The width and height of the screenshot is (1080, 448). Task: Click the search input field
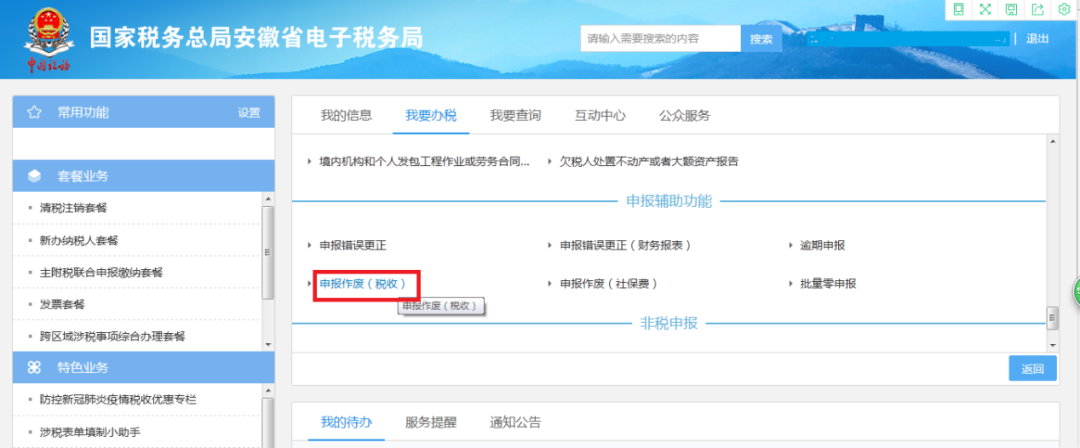point(661,39)
